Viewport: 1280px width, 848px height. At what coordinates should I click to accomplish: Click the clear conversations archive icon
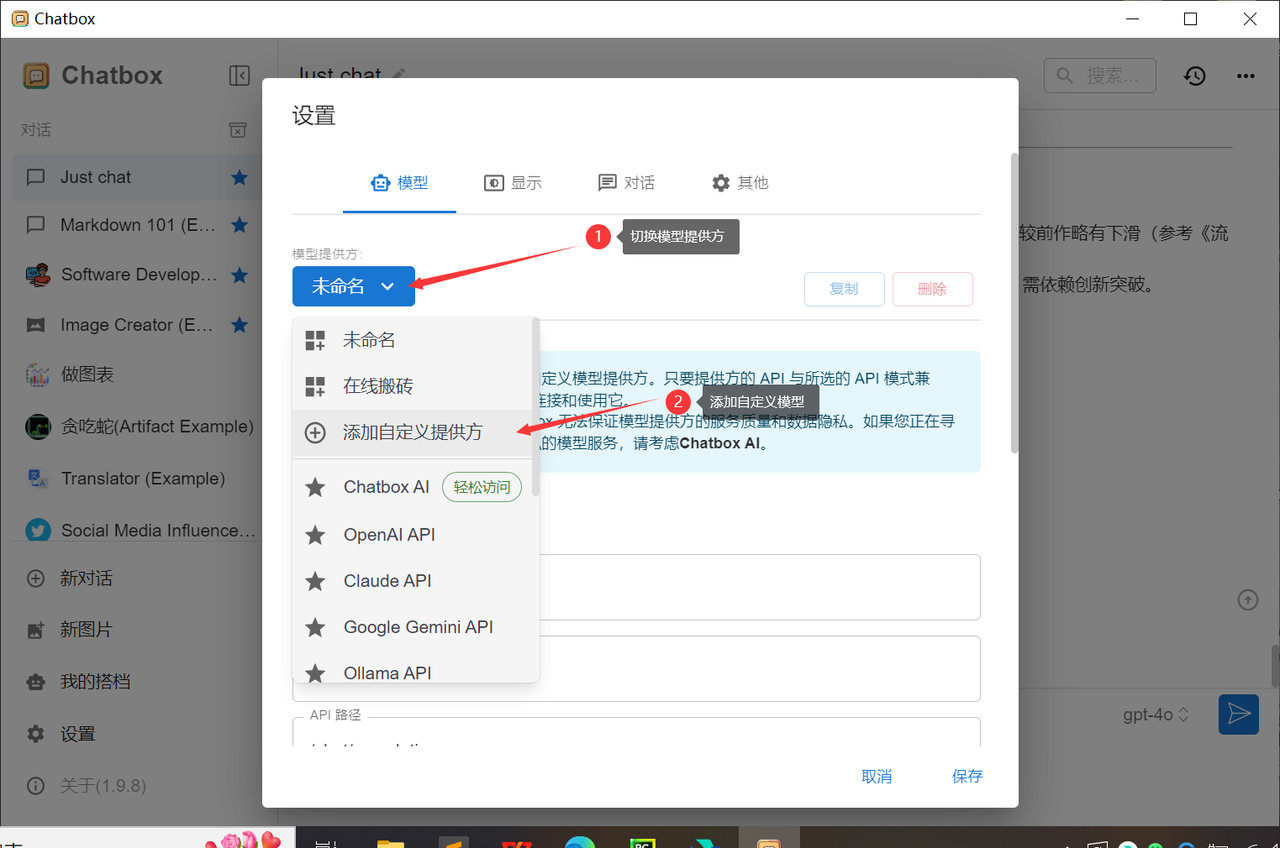[238, 130]
